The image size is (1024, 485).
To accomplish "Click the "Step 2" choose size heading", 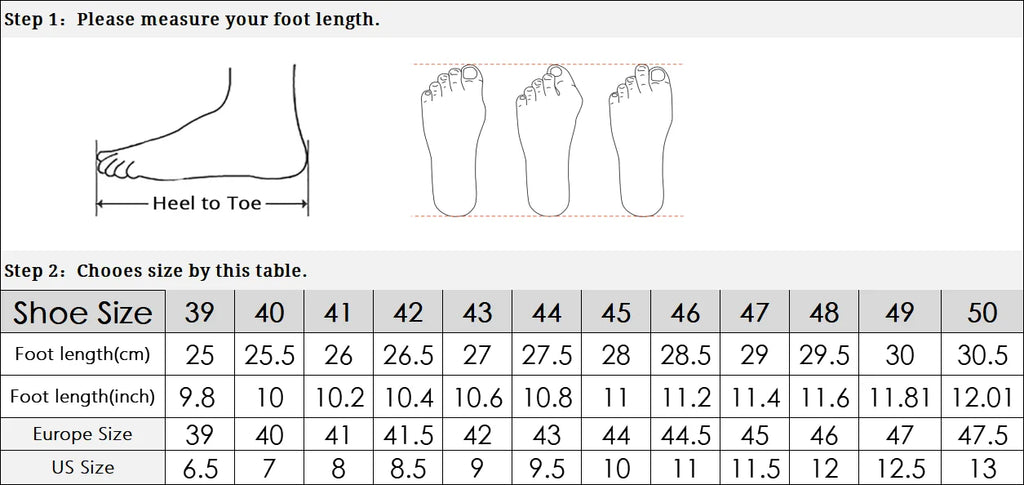I will 156,271.
